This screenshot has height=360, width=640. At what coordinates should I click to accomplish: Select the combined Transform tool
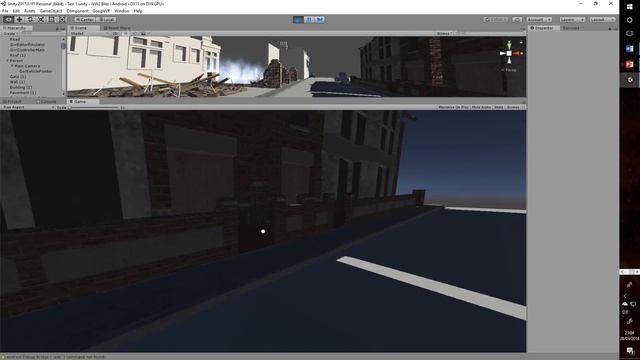(62, 19)
